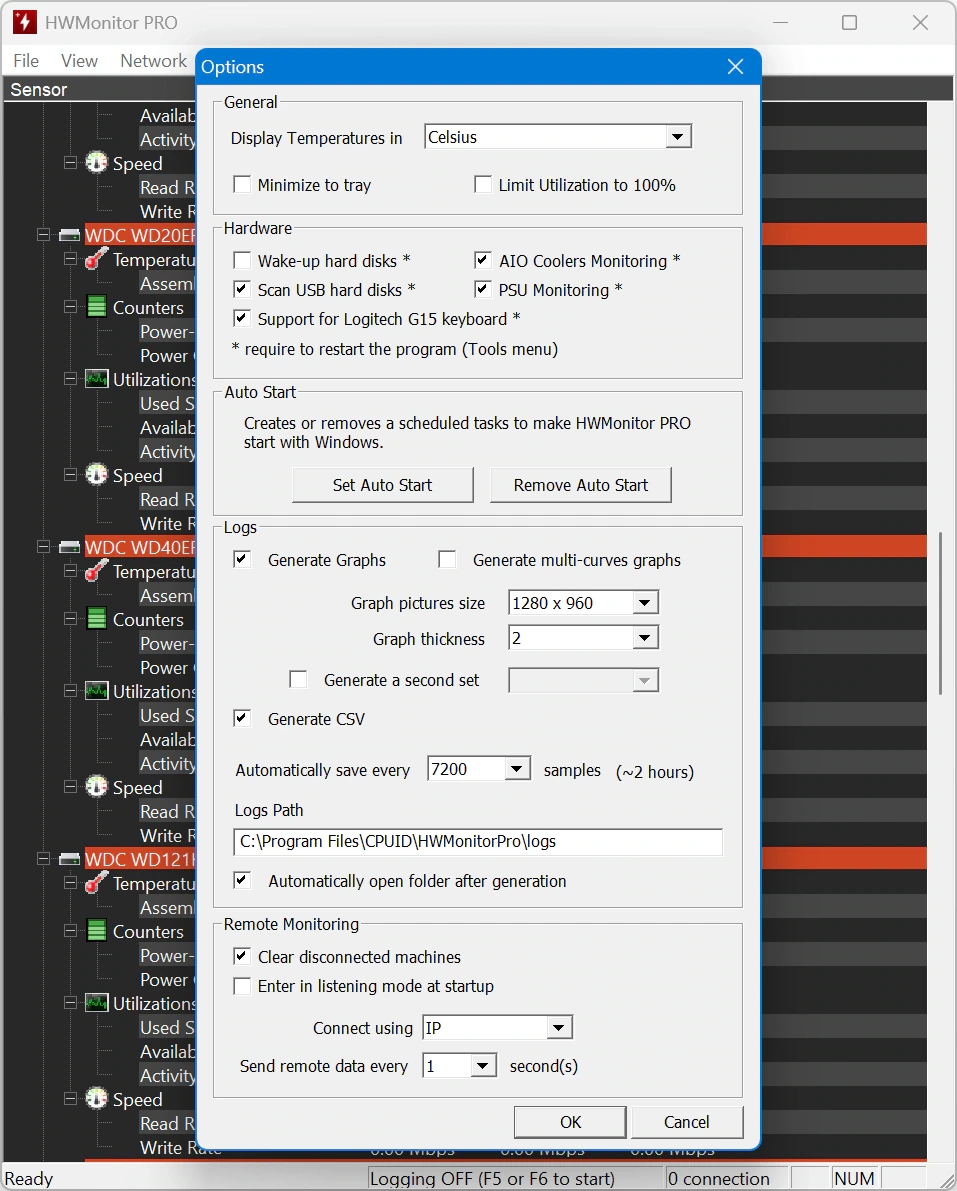This screenshot has height=1191, width=957.
Task: Collapse Utilizations node under WDC WD20EF
Action: click(x=71, y=379)
